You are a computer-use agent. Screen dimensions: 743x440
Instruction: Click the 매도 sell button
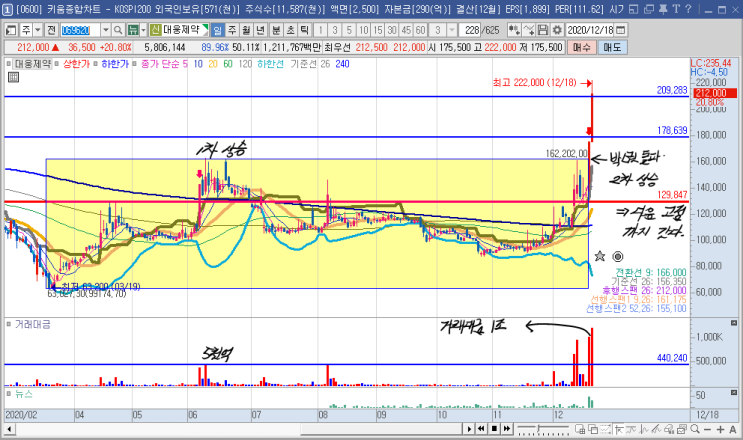point(612,47)
